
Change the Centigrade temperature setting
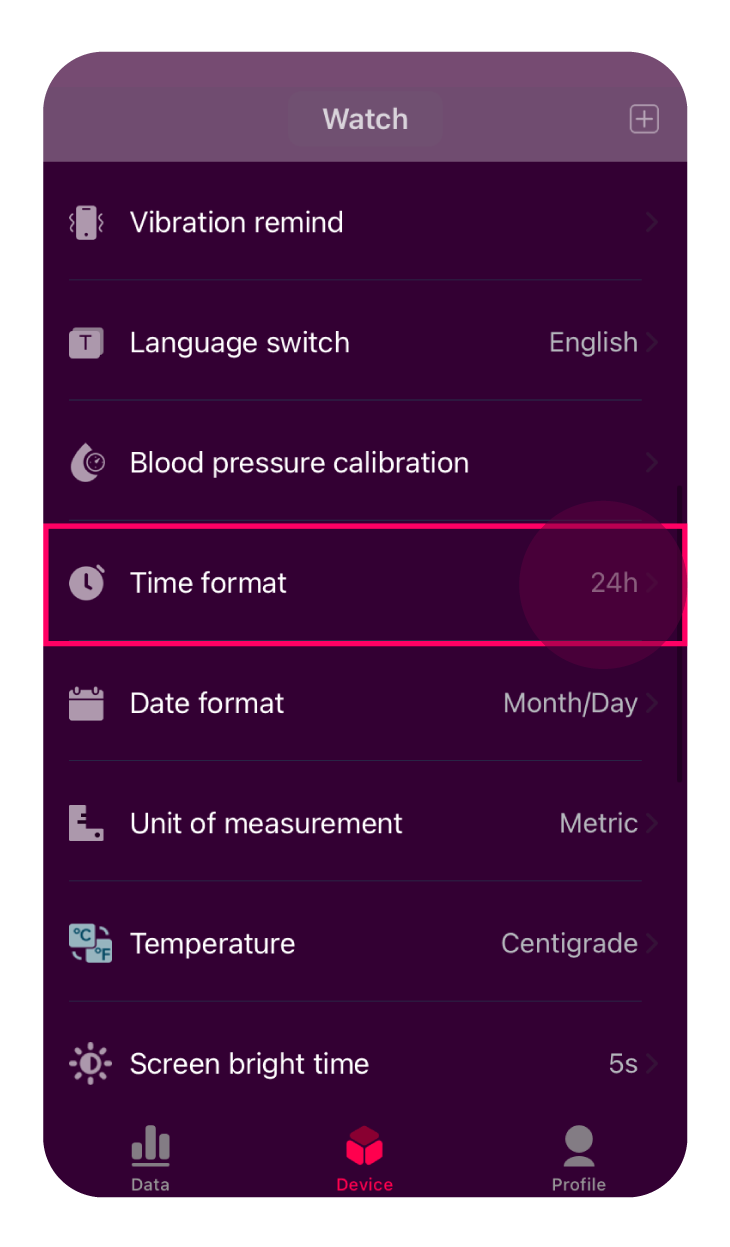point(570,944)
